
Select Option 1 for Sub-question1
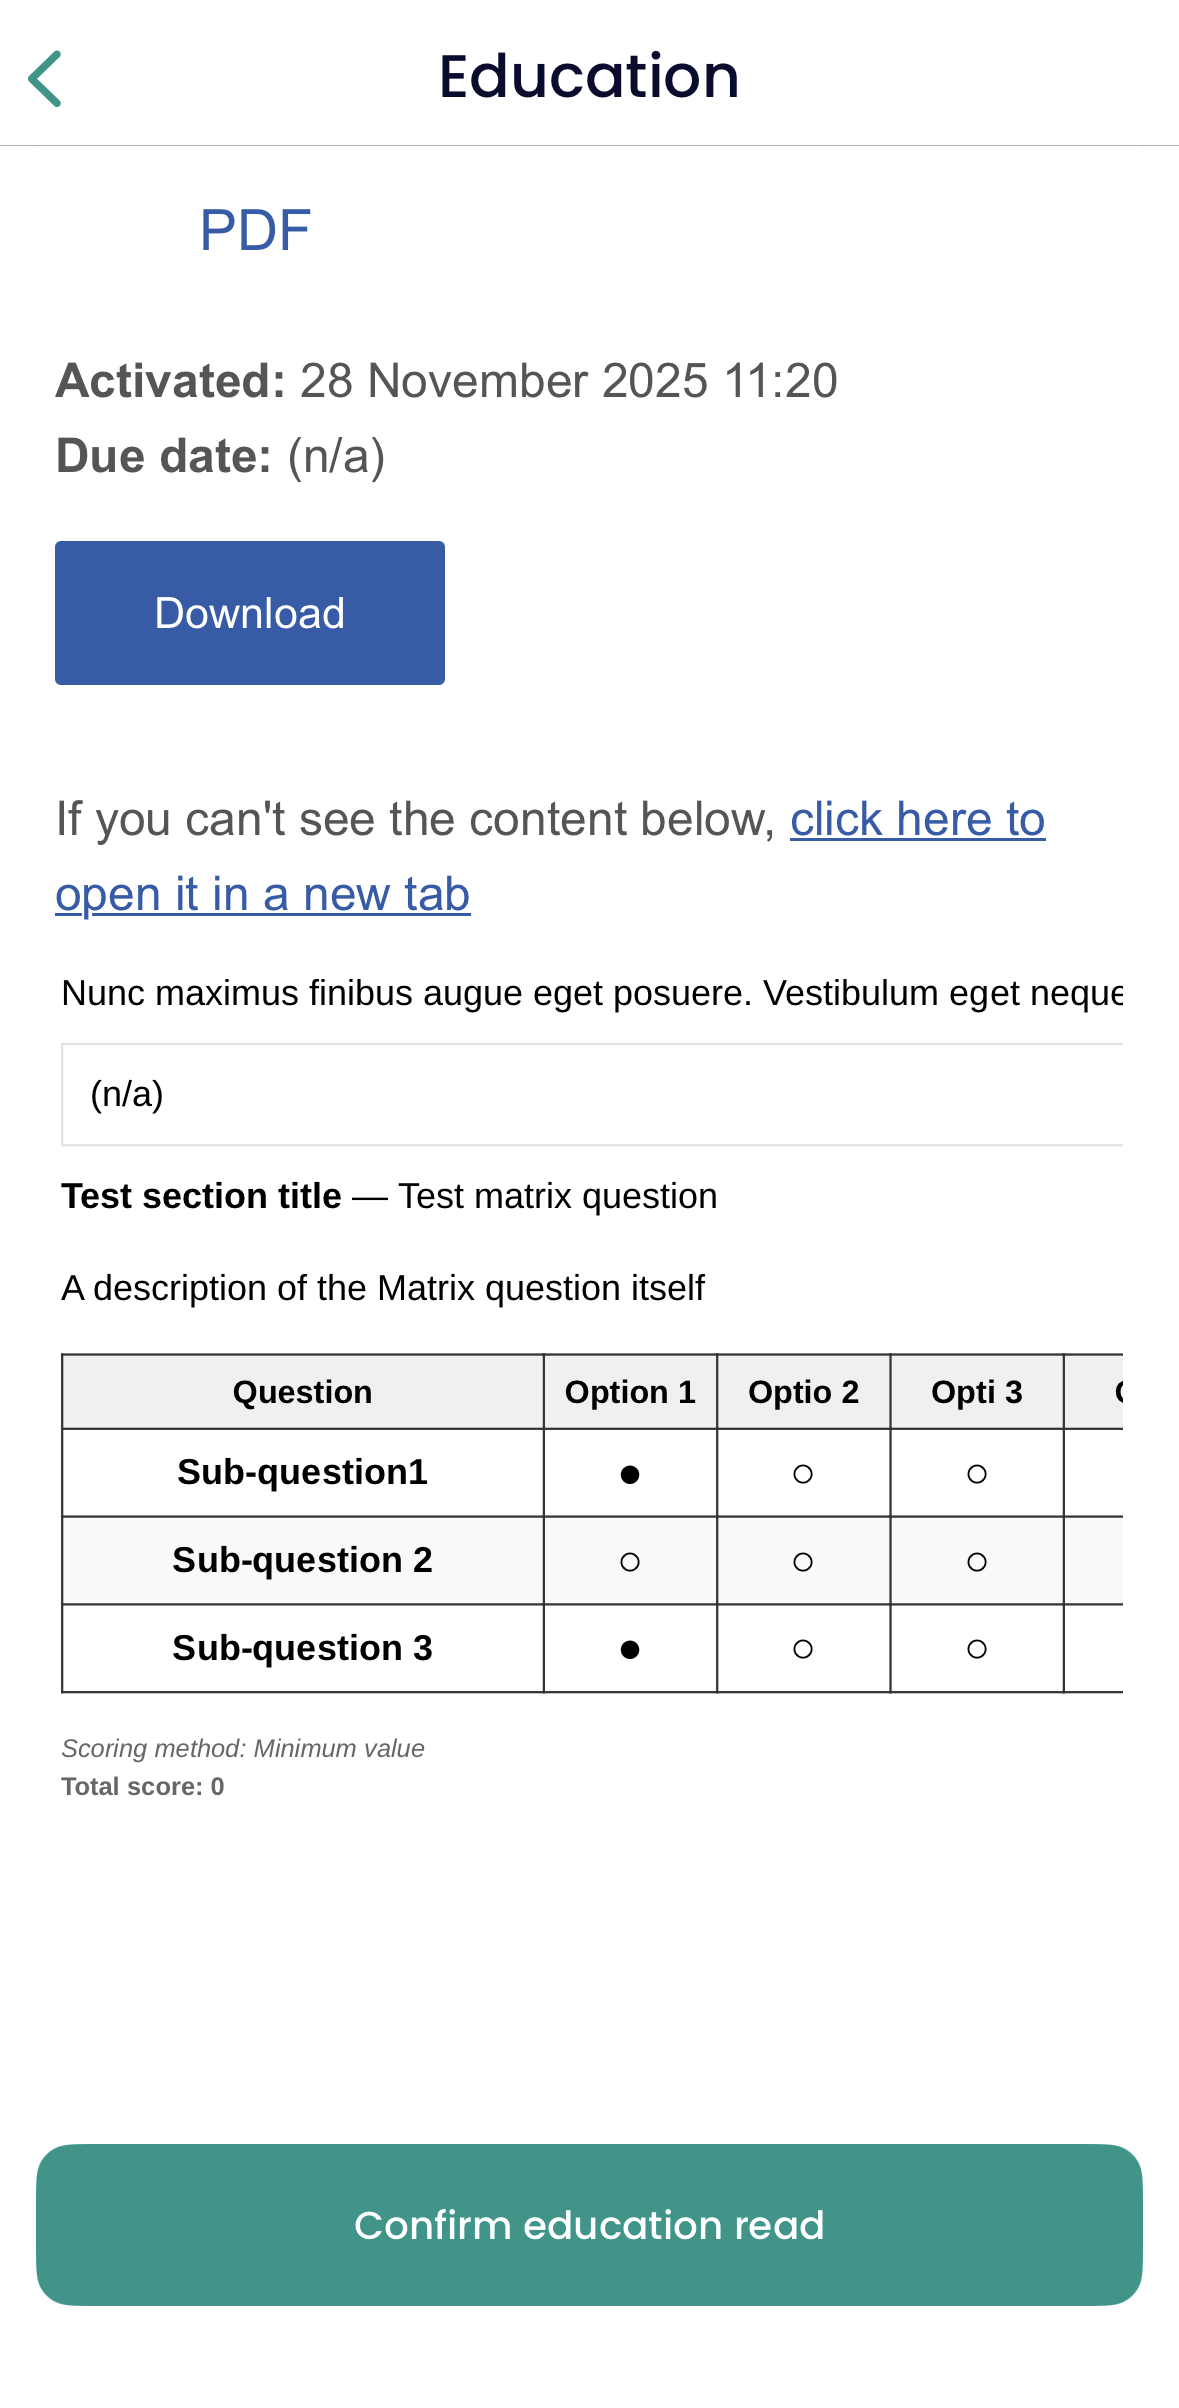(630, 1474)
